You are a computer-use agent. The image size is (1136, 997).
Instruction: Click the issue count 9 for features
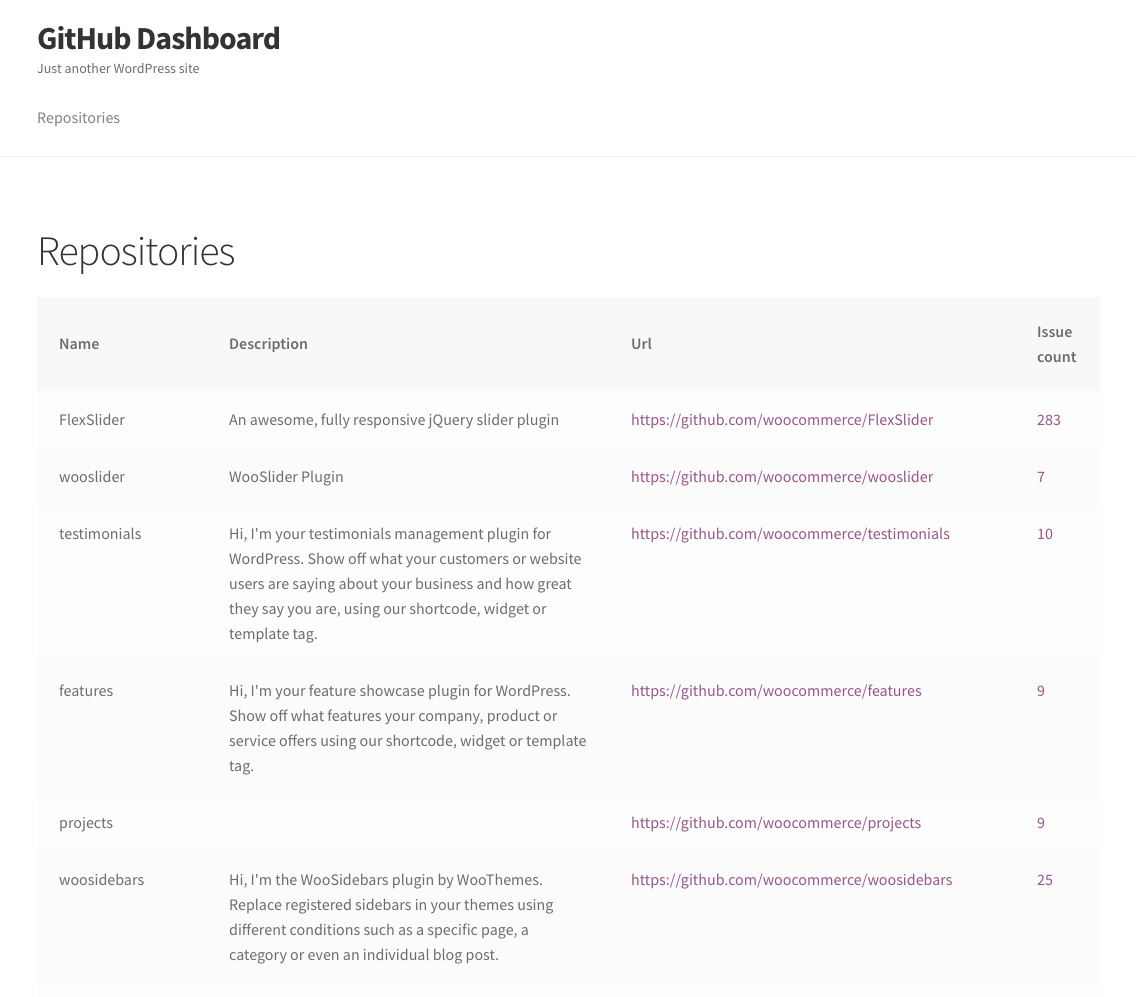coord(1040,691)
